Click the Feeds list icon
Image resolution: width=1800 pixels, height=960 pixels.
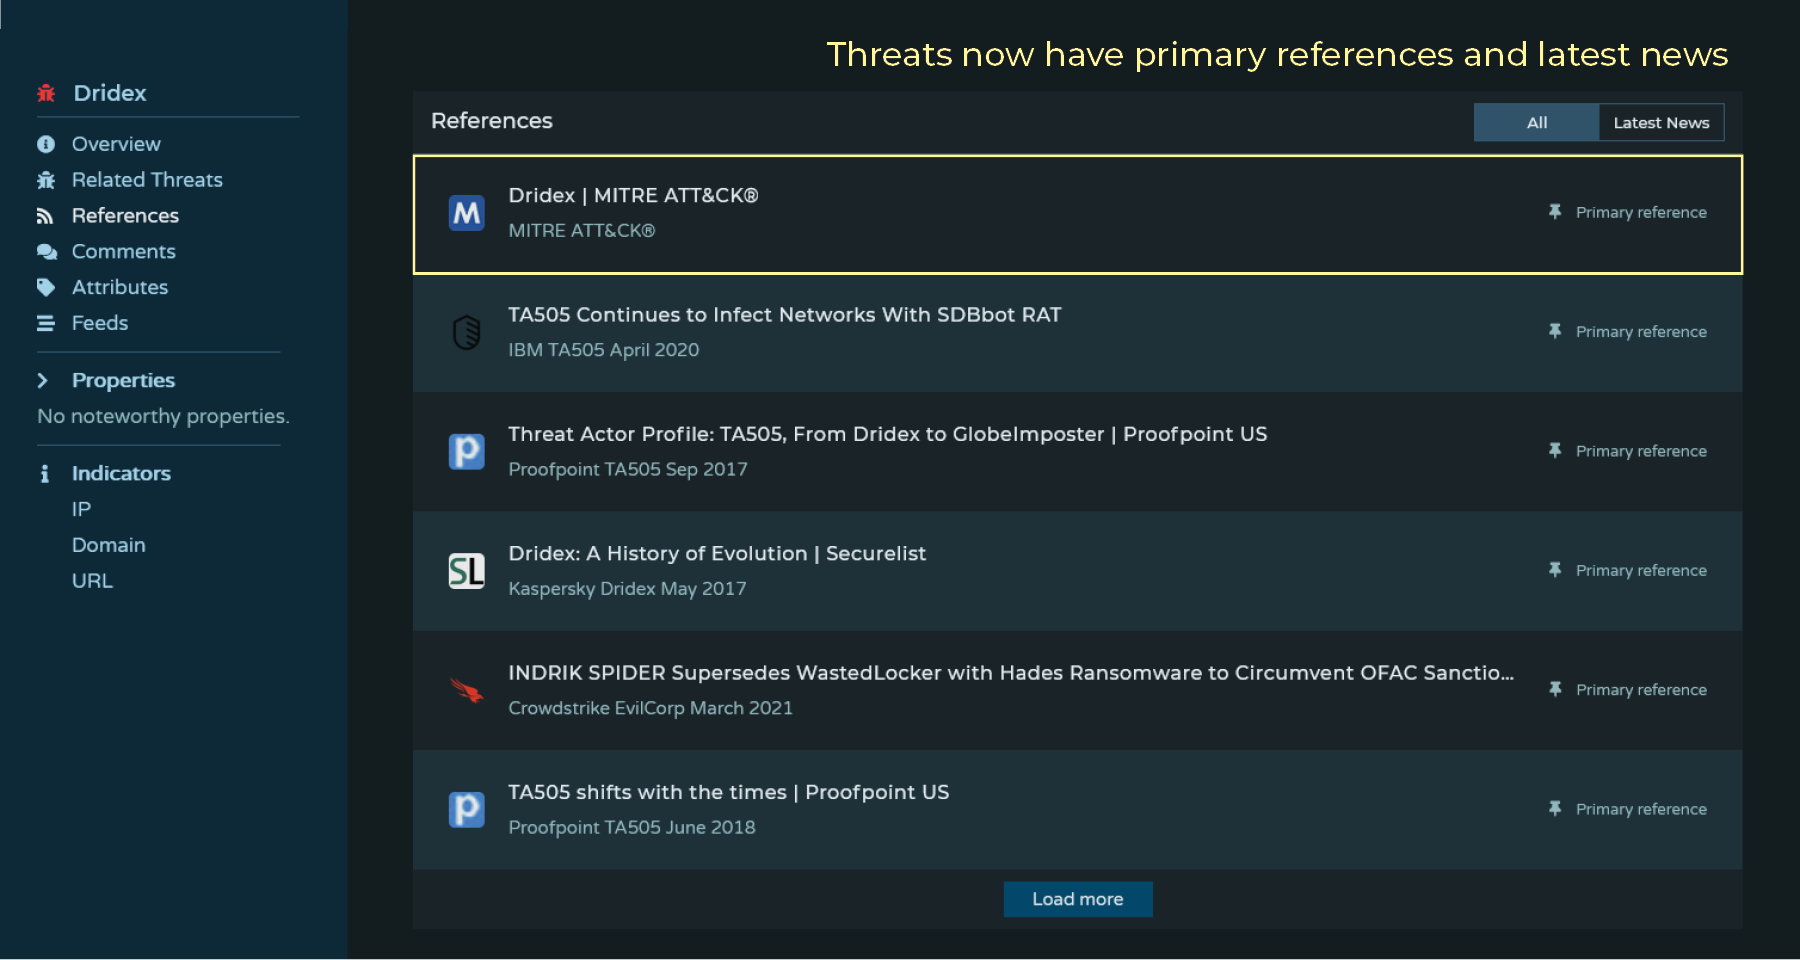(46, 323)
